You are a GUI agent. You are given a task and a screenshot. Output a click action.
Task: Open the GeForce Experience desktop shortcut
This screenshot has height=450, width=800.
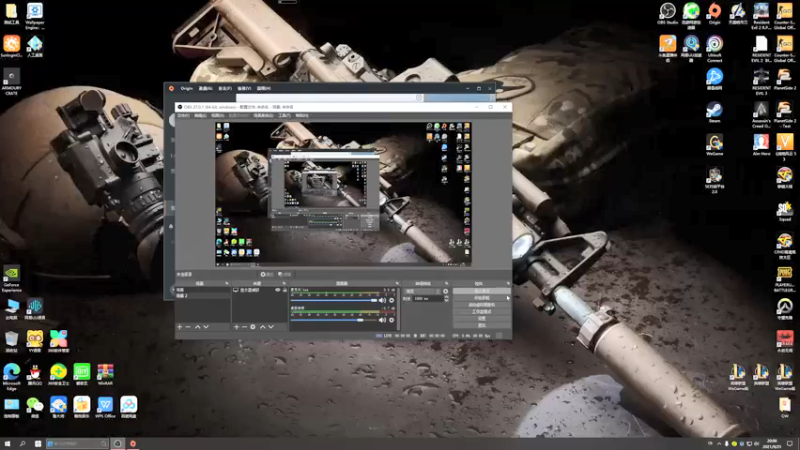[x=11, y=279]
